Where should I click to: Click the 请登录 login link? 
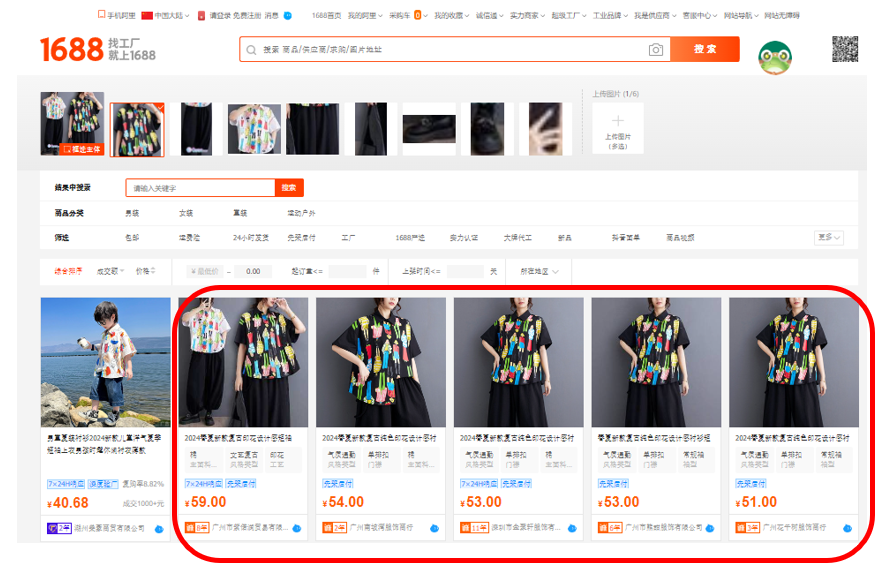(x=219, y=15)
